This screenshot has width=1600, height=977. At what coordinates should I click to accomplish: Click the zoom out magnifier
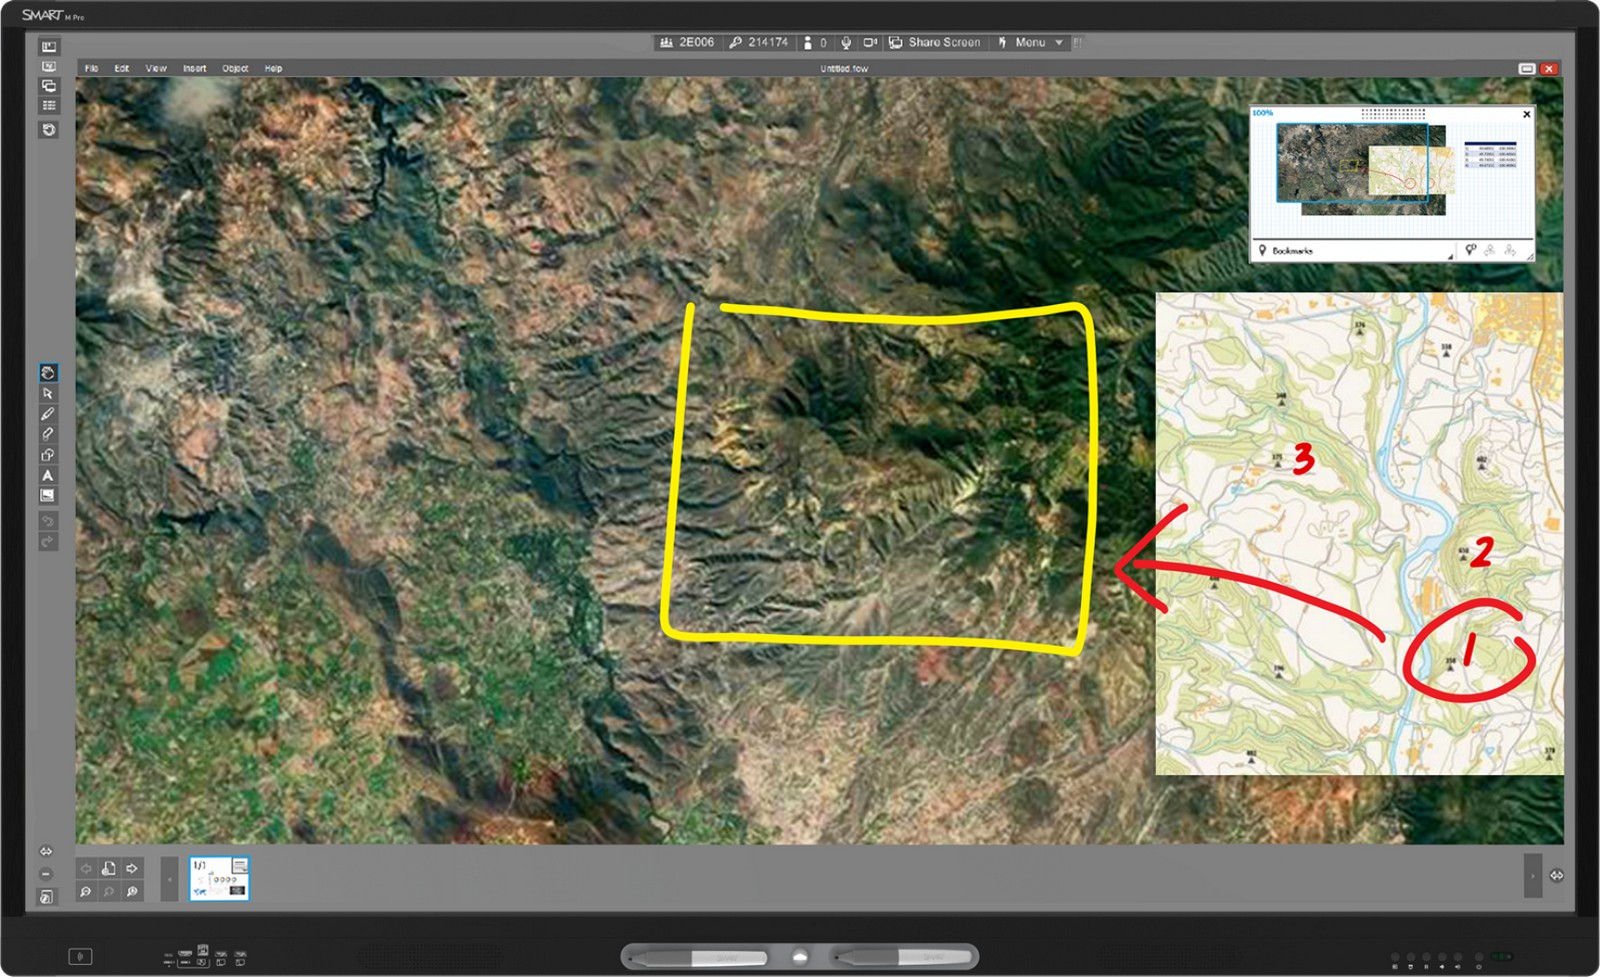(x=86, y=891)
